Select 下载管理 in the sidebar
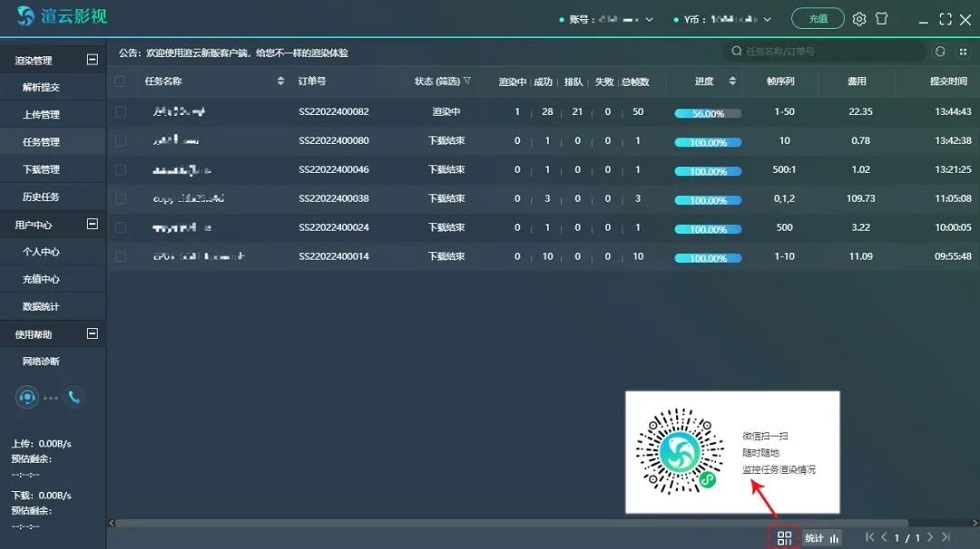The width and height of the screenshot is (980, 549). coord(41,169)
